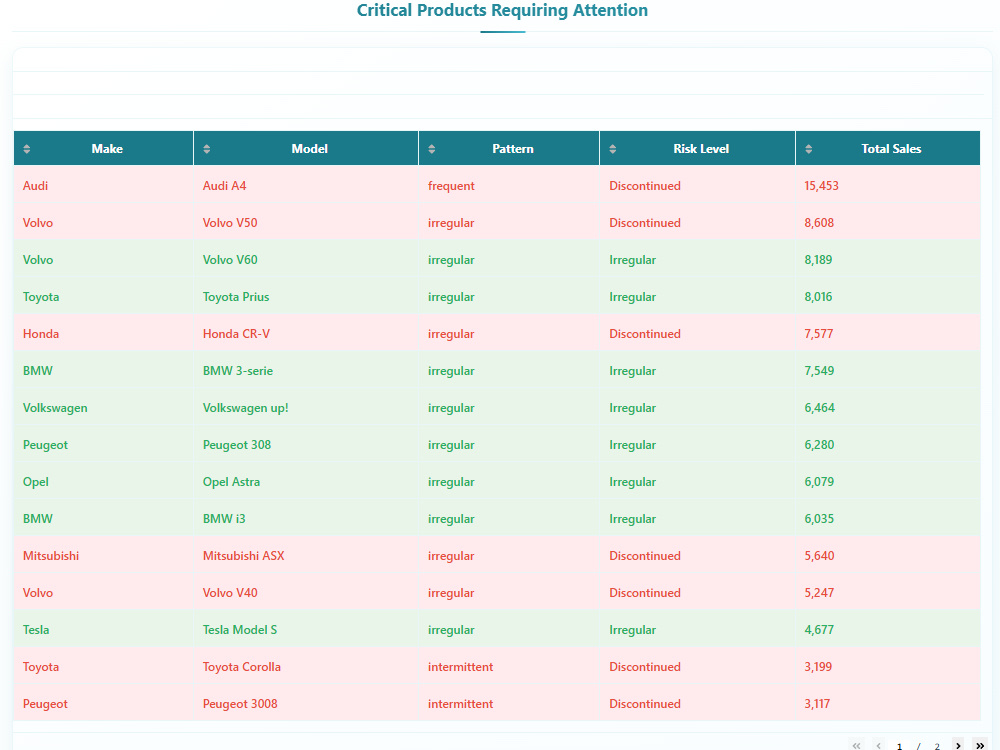Click the Total Sales value 7,549
Image resolution: width=1000 pixels, height=750 pixels.
tap(819, 371)
